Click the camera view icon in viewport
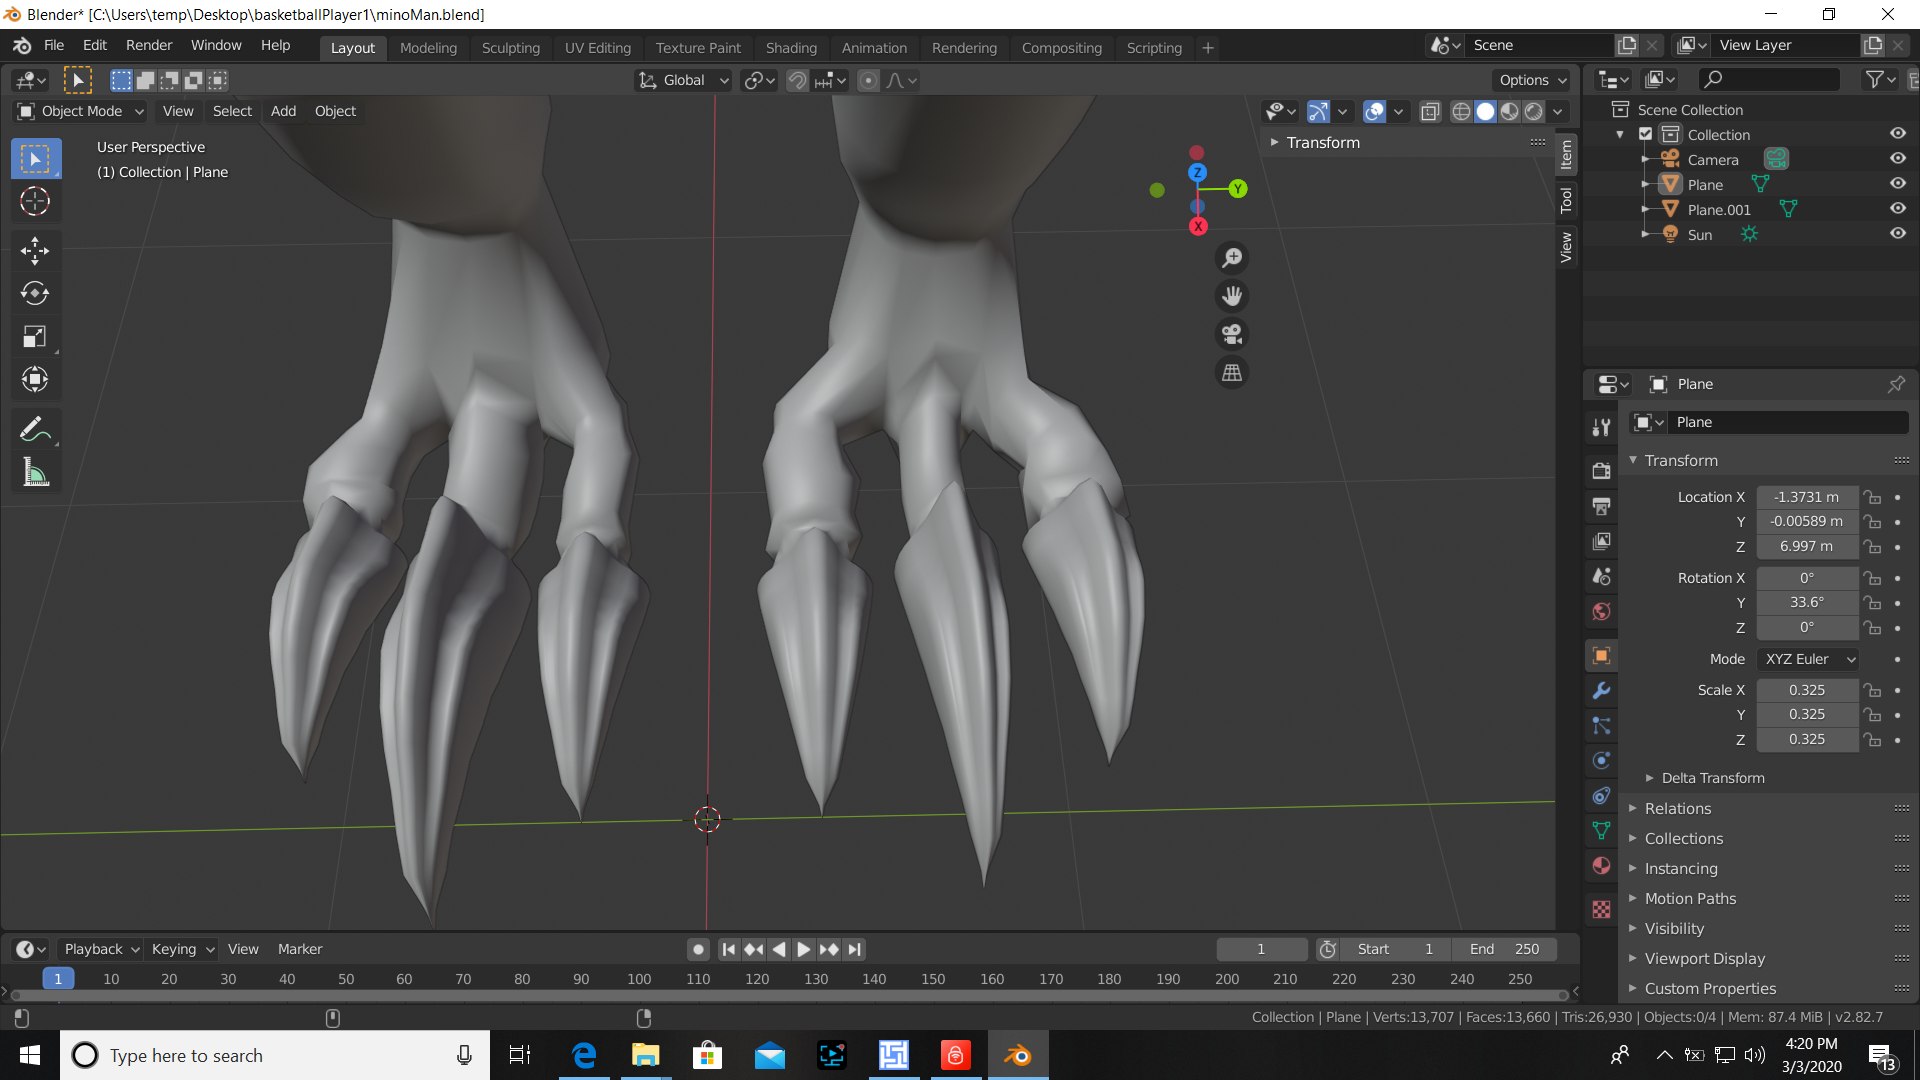The width and height of the screenshot is (1920, 1080). click(1232, 334)
